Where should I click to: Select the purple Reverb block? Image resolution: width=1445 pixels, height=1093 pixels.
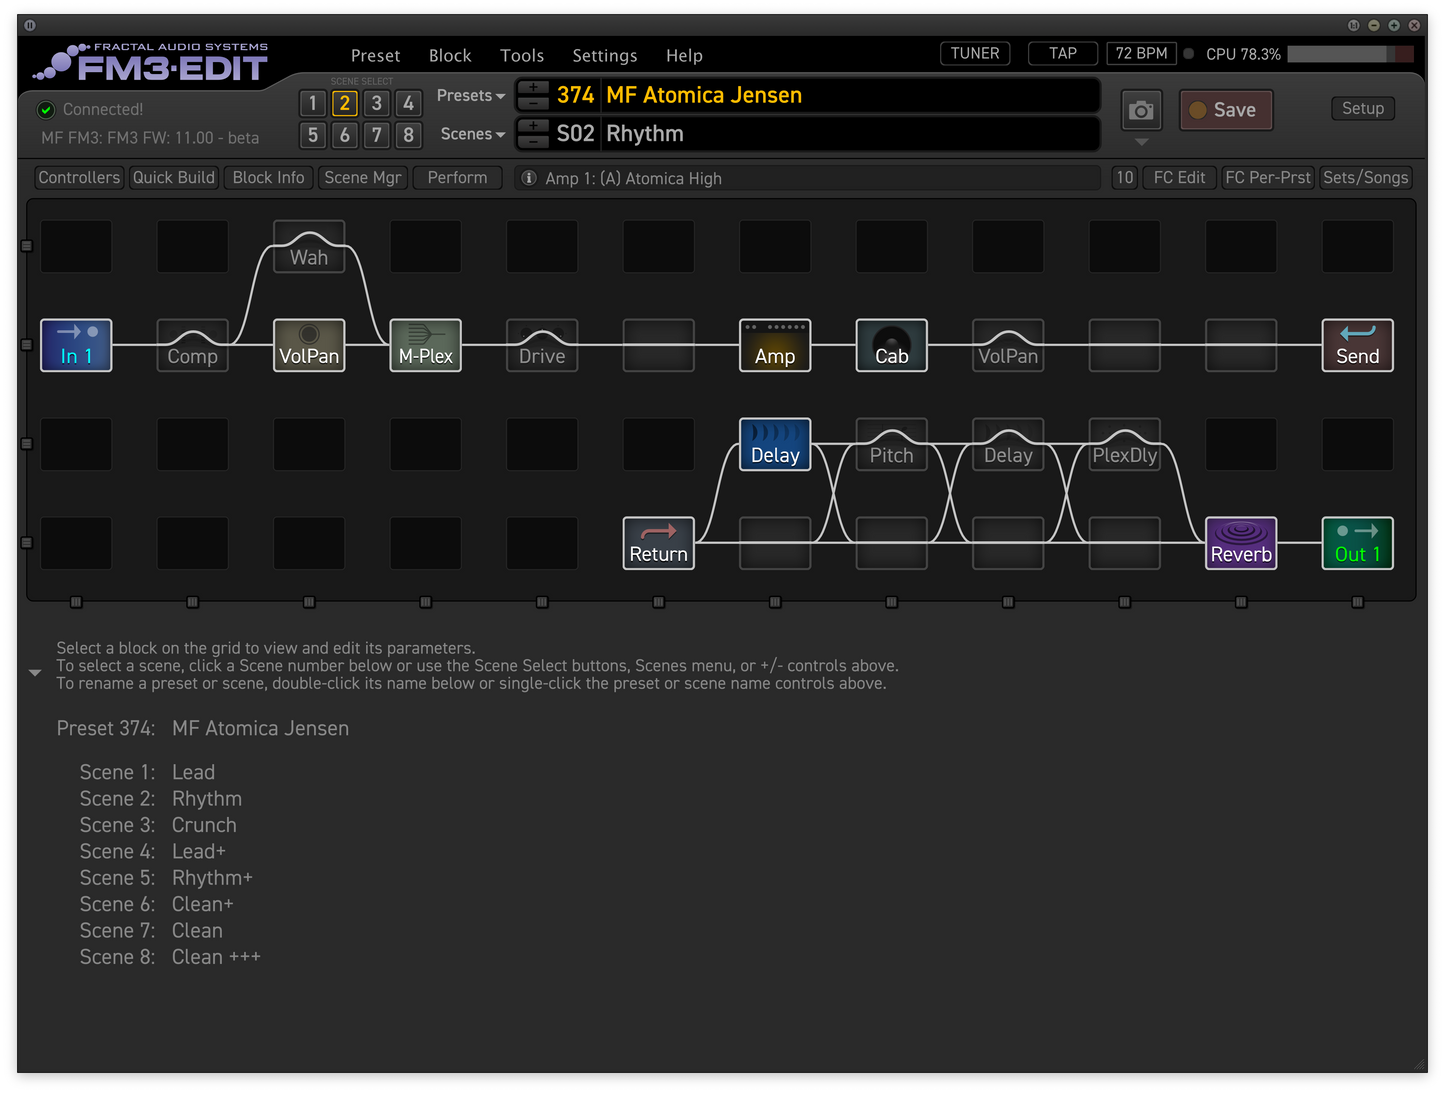pos(1241,543)
